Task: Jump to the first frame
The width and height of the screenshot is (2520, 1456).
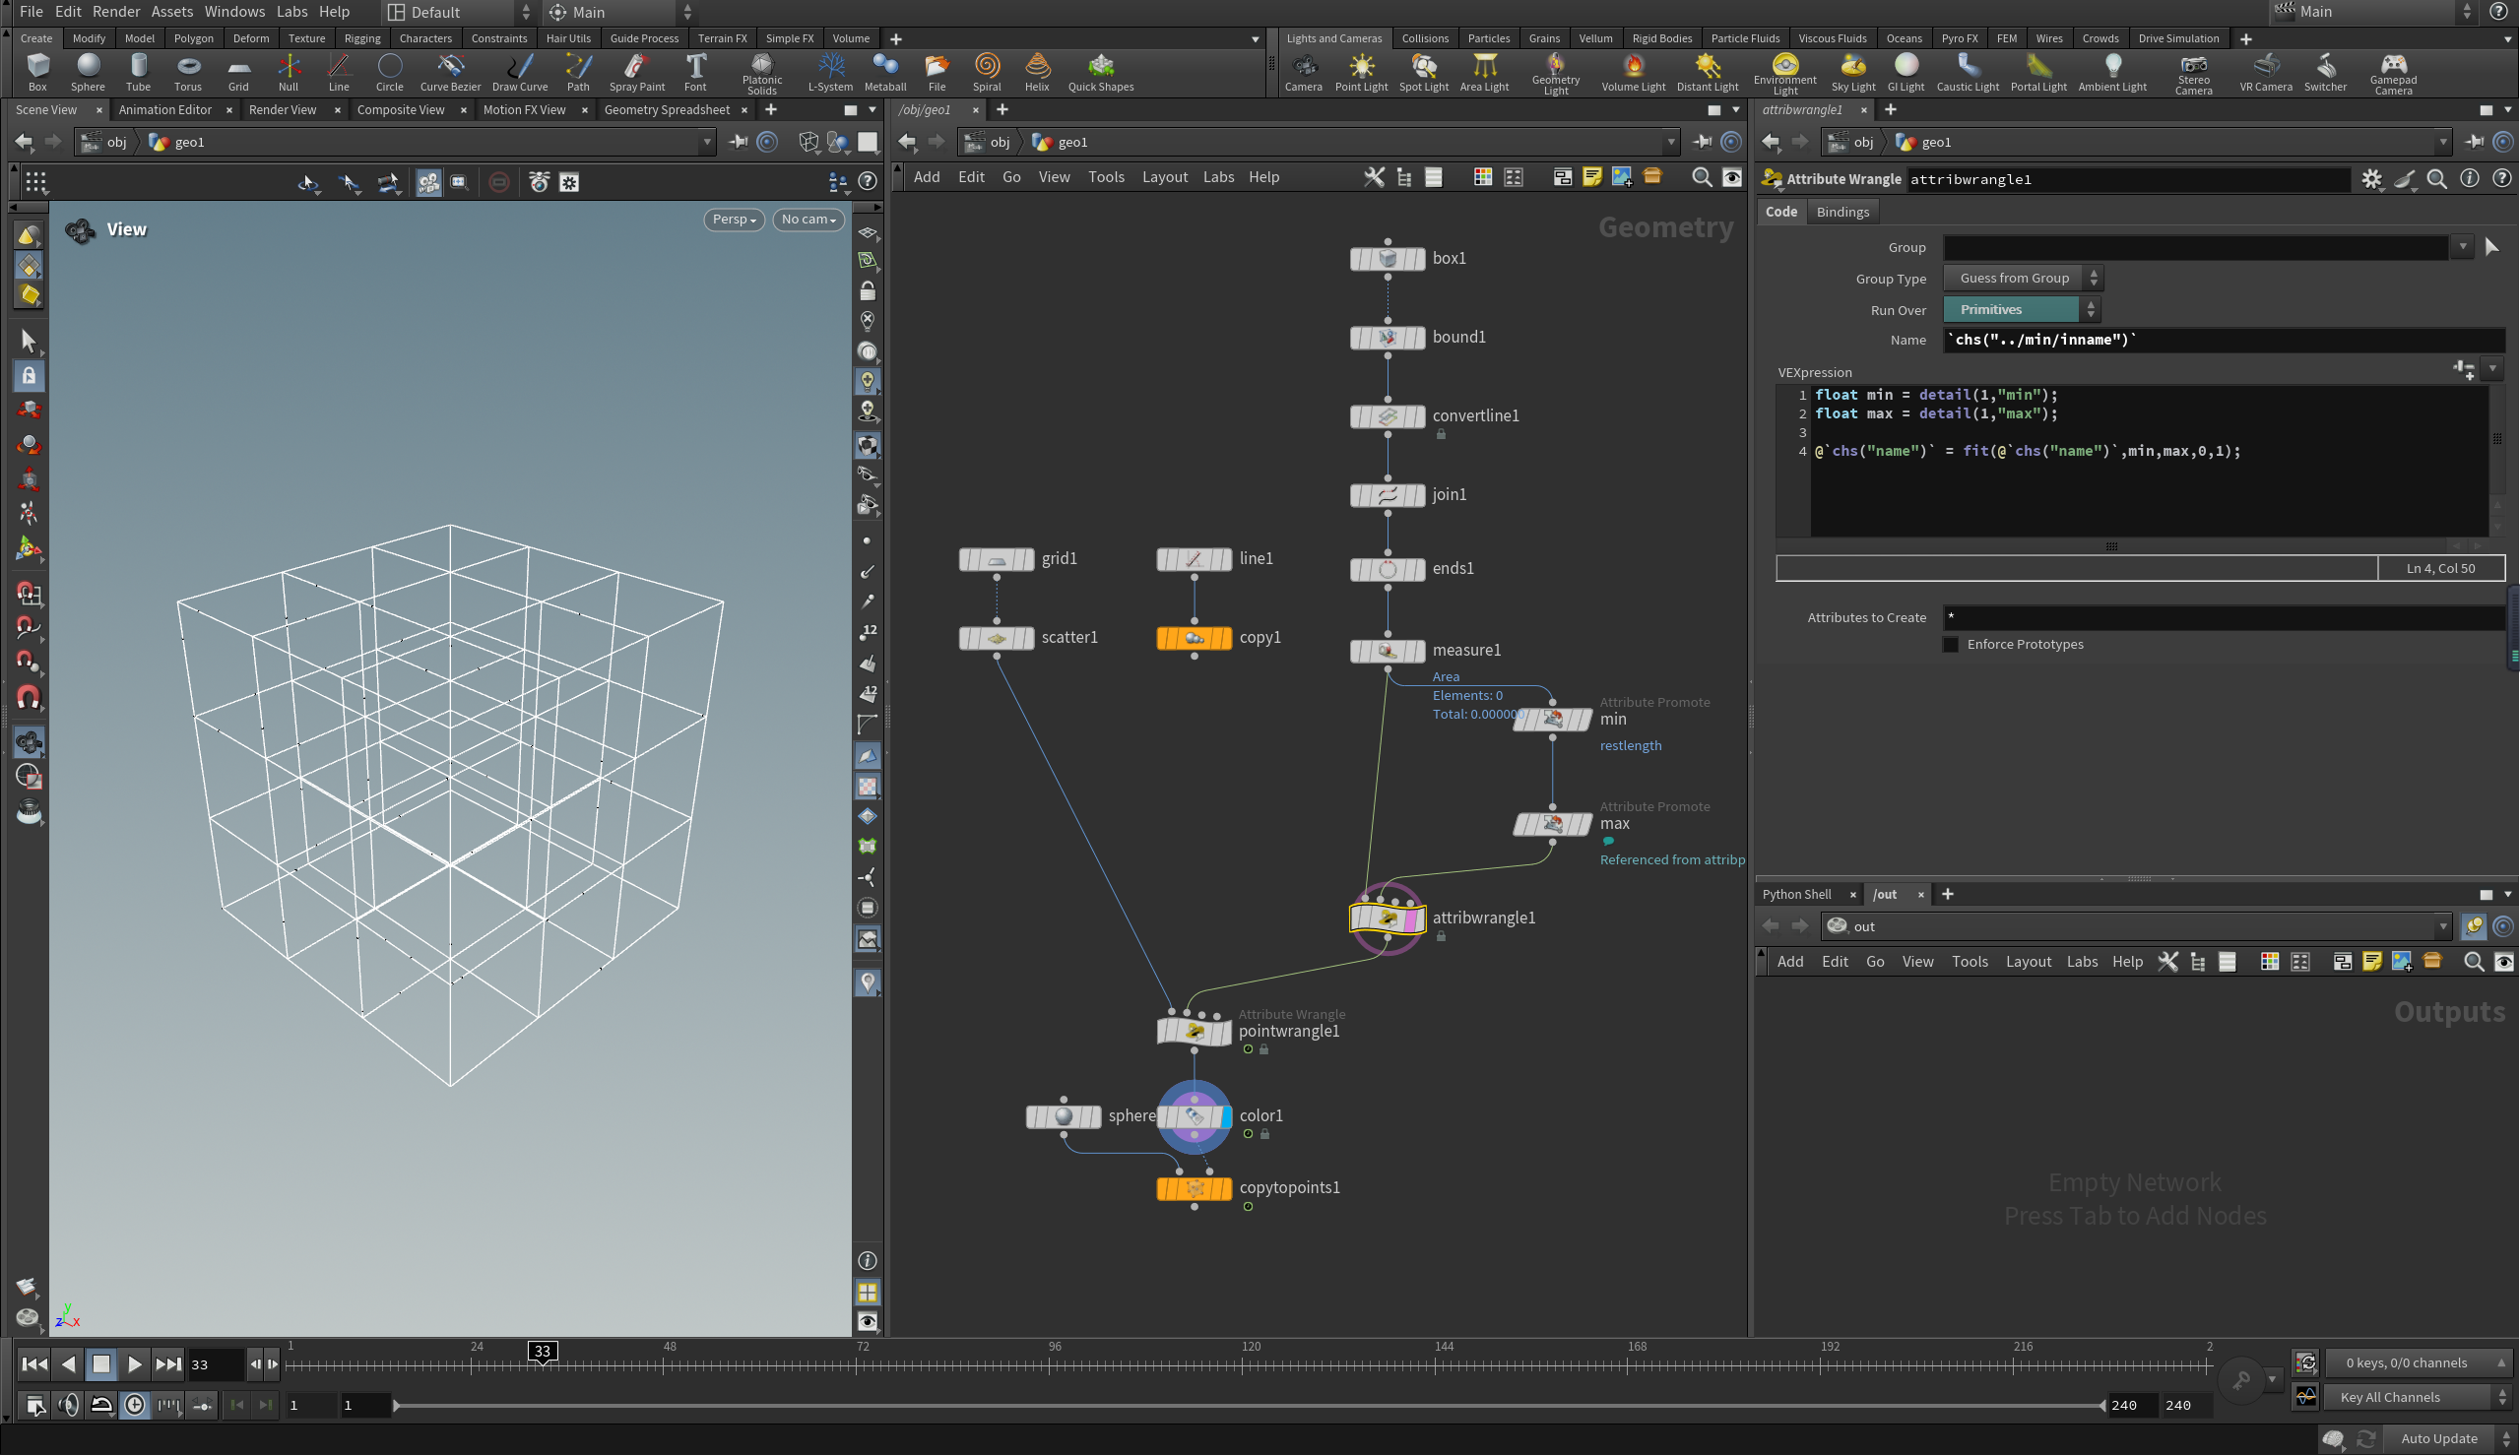Action: point(34,1365)
